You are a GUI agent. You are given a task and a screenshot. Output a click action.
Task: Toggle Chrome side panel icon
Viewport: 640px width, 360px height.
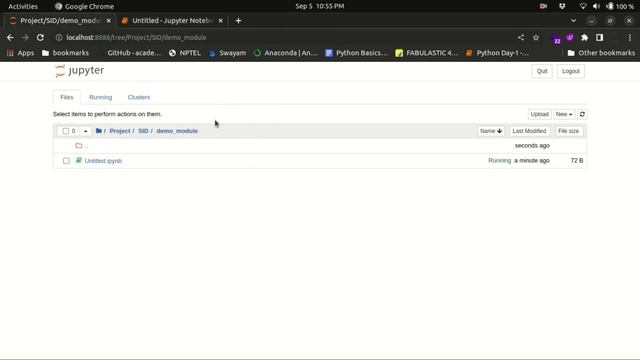point(599,38)
